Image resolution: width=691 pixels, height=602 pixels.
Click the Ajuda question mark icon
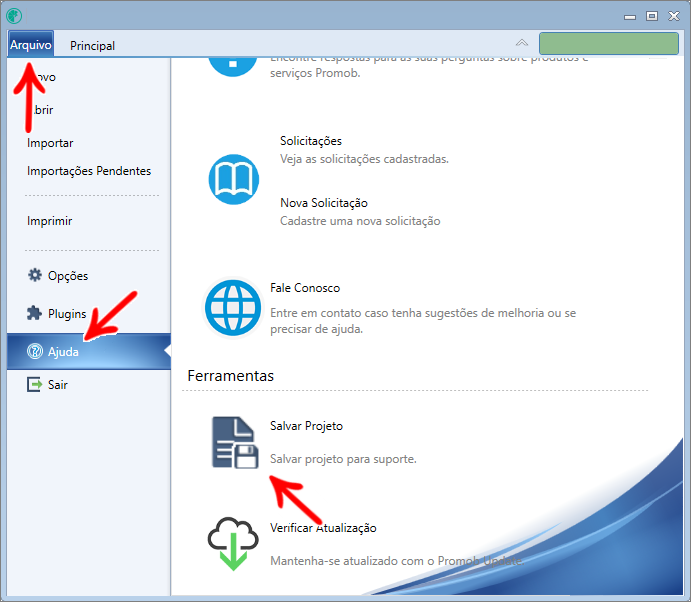[35, 351]
